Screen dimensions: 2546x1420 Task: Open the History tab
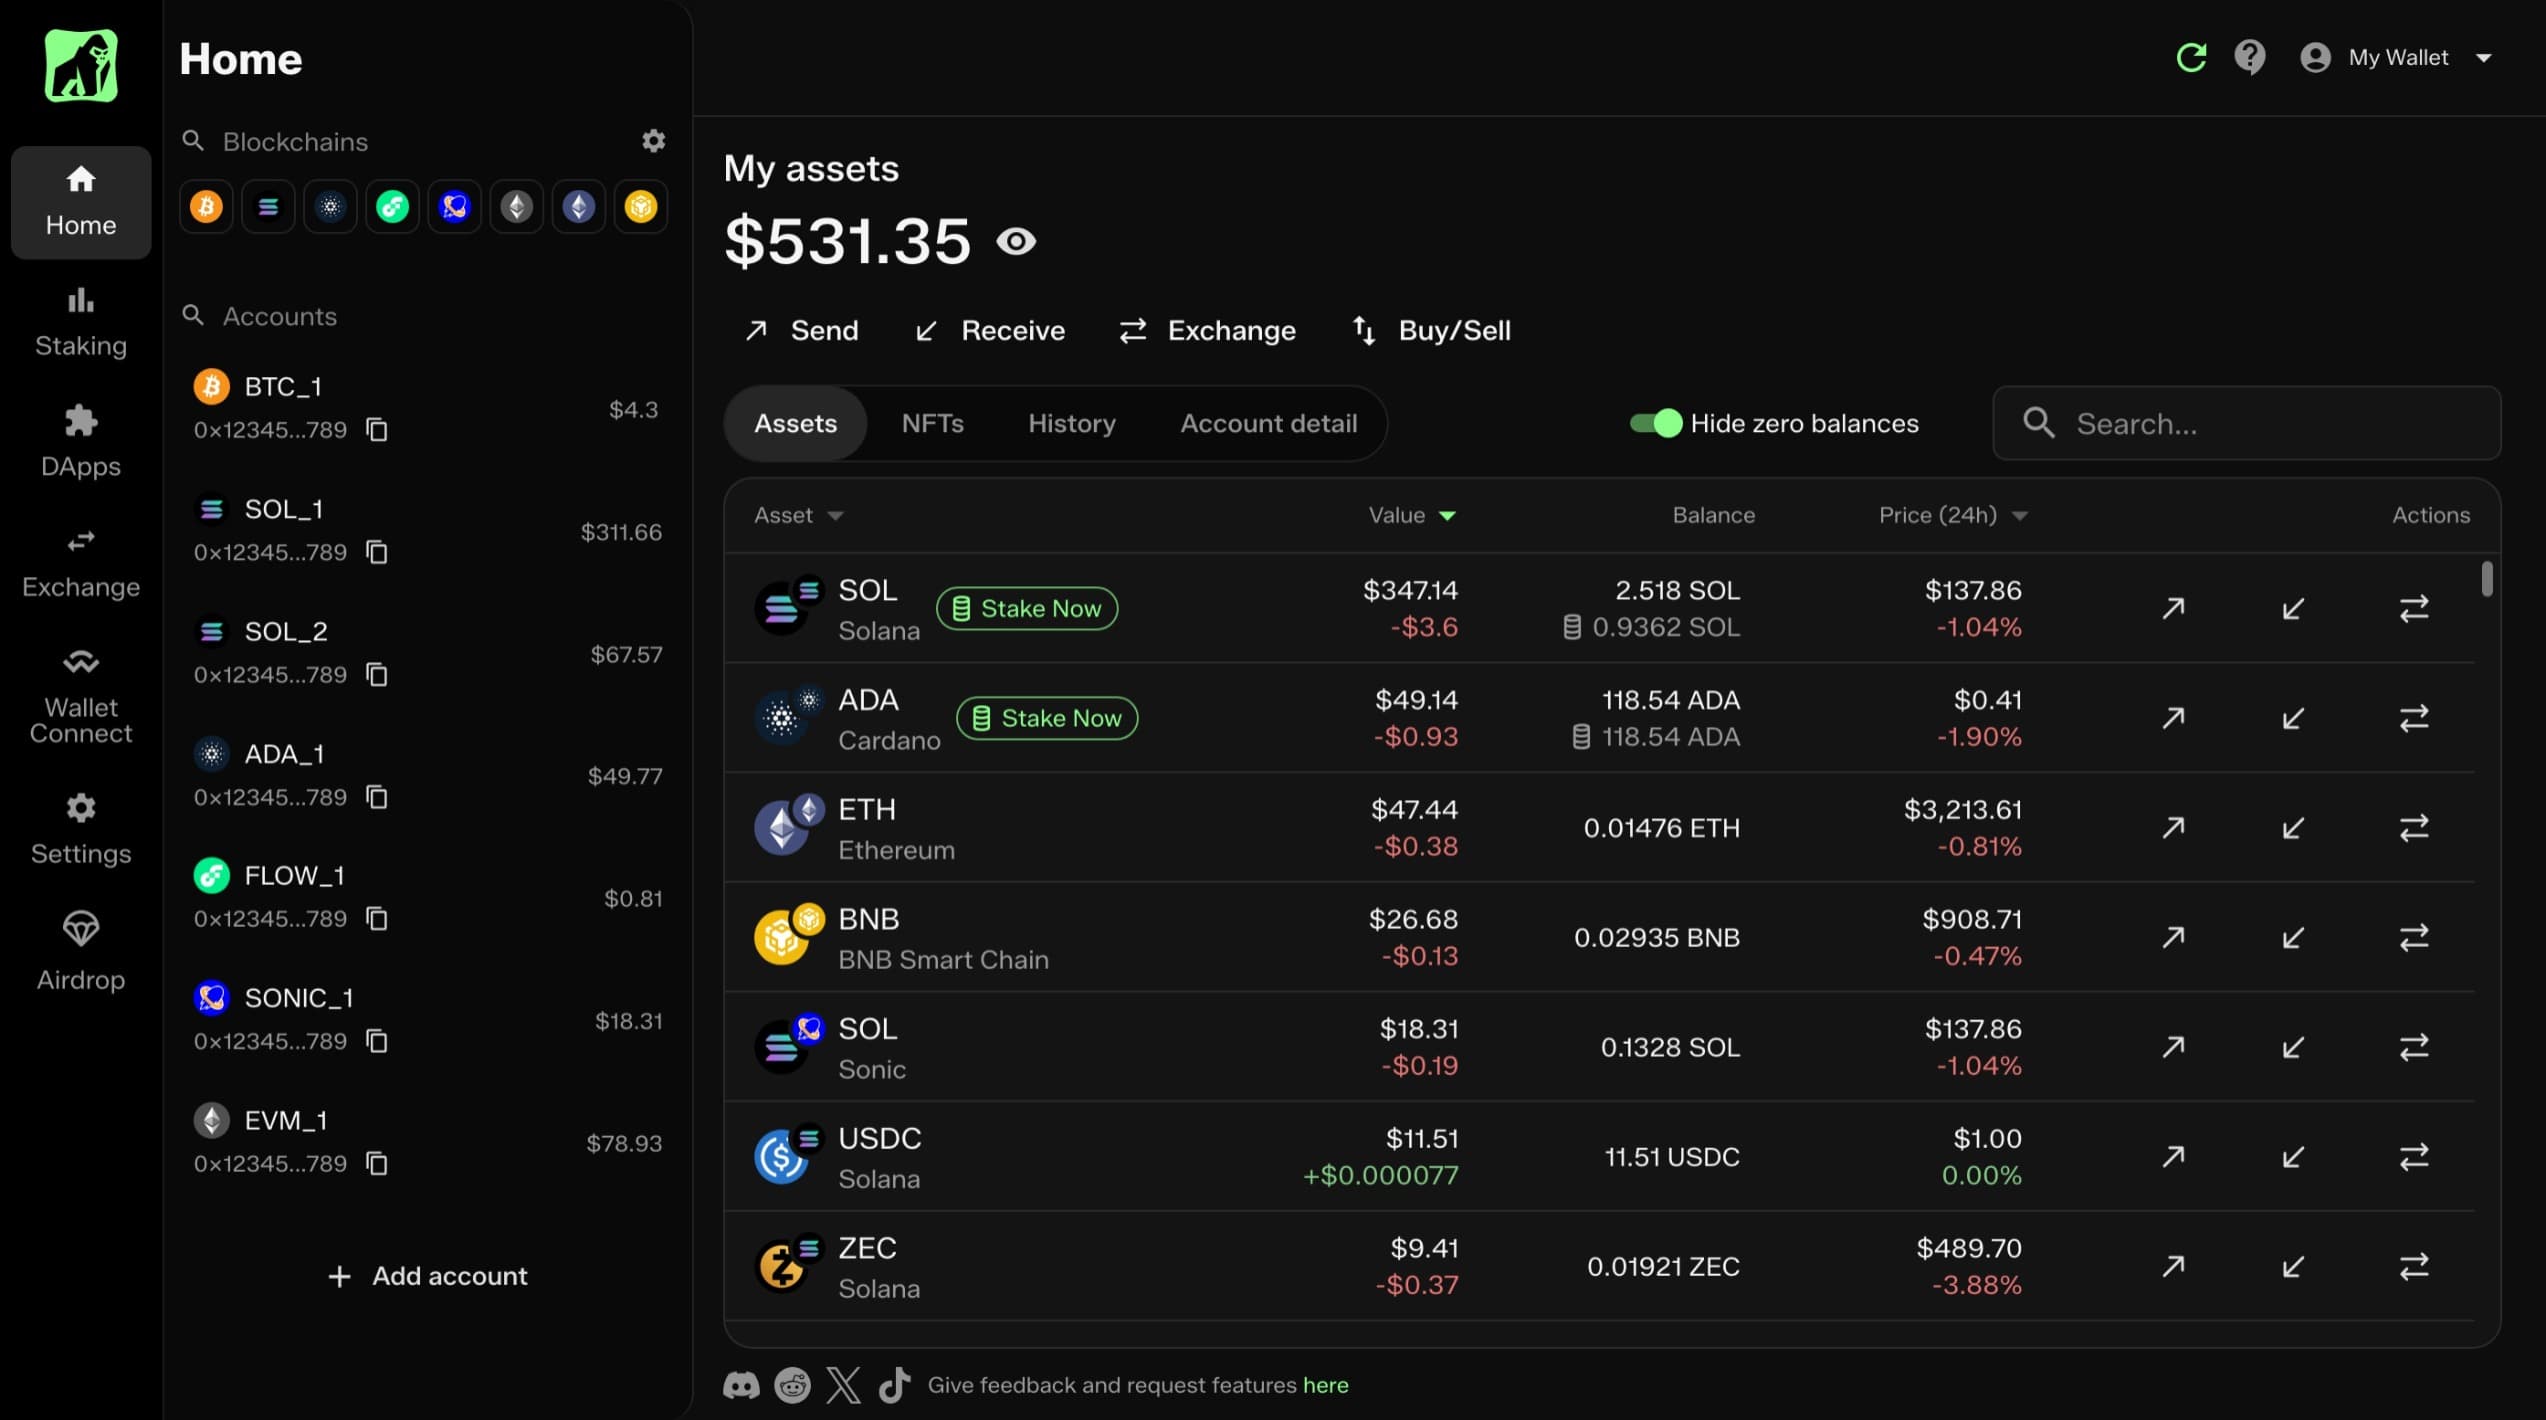1070,423
